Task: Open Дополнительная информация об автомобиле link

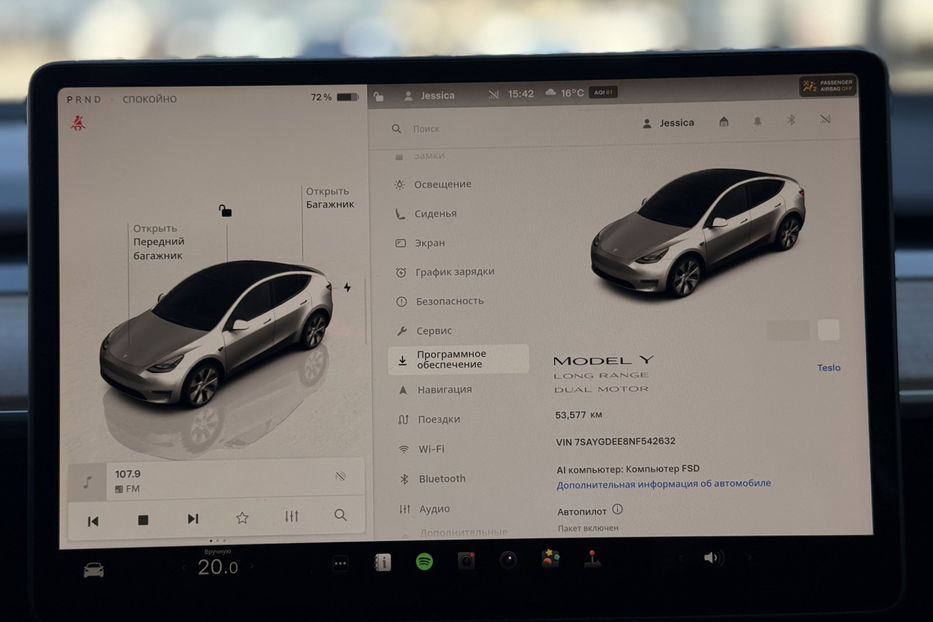Action: pyautogui.click(x=663, y=483)
